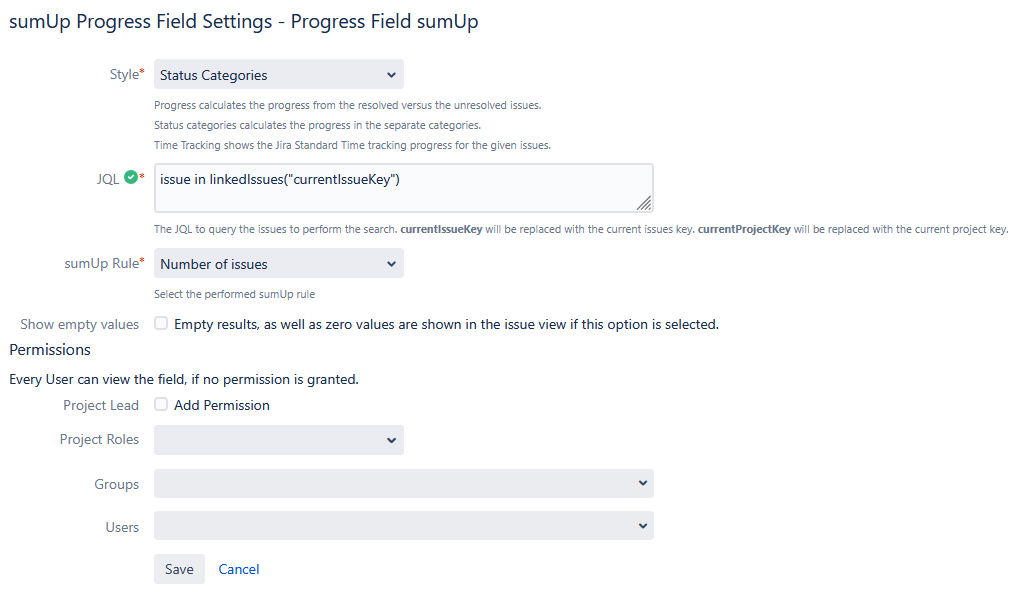Expand the Users selection dropdown
The height and width of the screenshot is (601, 1011).
(403, 526)
